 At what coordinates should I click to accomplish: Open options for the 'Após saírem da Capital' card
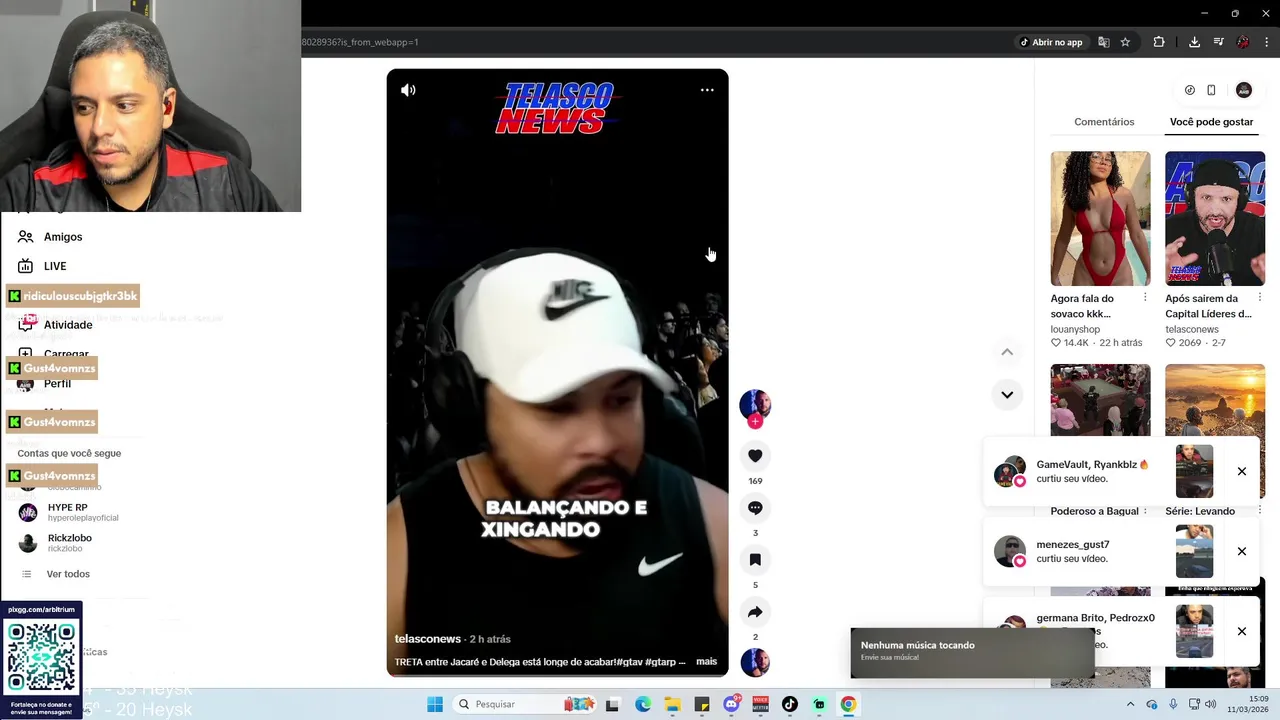tap(1260, 298)
